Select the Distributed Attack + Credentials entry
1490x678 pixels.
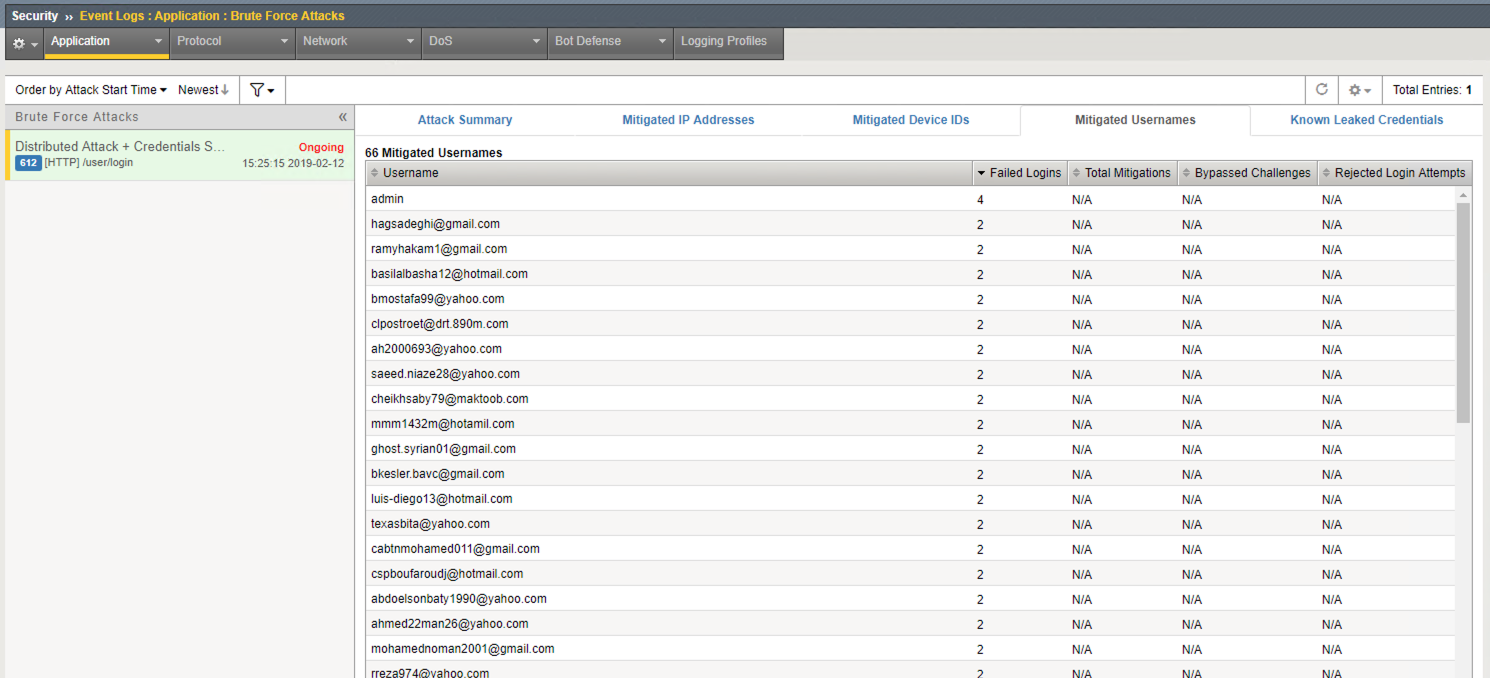click(x=179, y=155)
